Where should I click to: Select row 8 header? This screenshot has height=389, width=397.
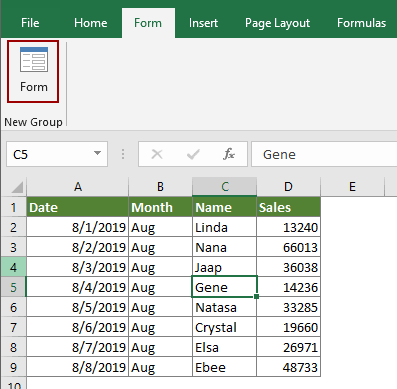(14, 347)
